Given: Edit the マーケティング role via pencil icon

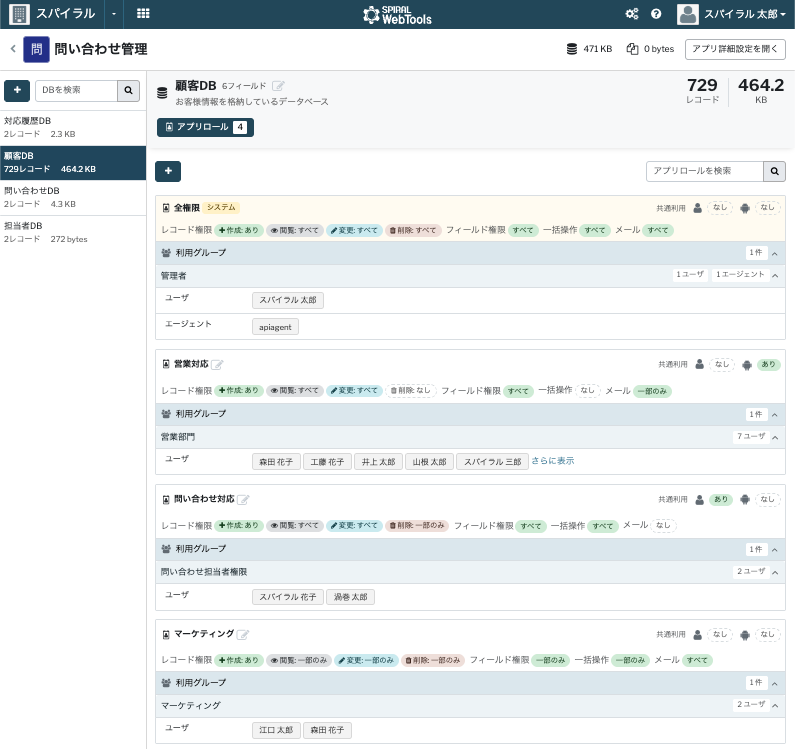Looking at the screenshot, I should [x=243, y=634].
